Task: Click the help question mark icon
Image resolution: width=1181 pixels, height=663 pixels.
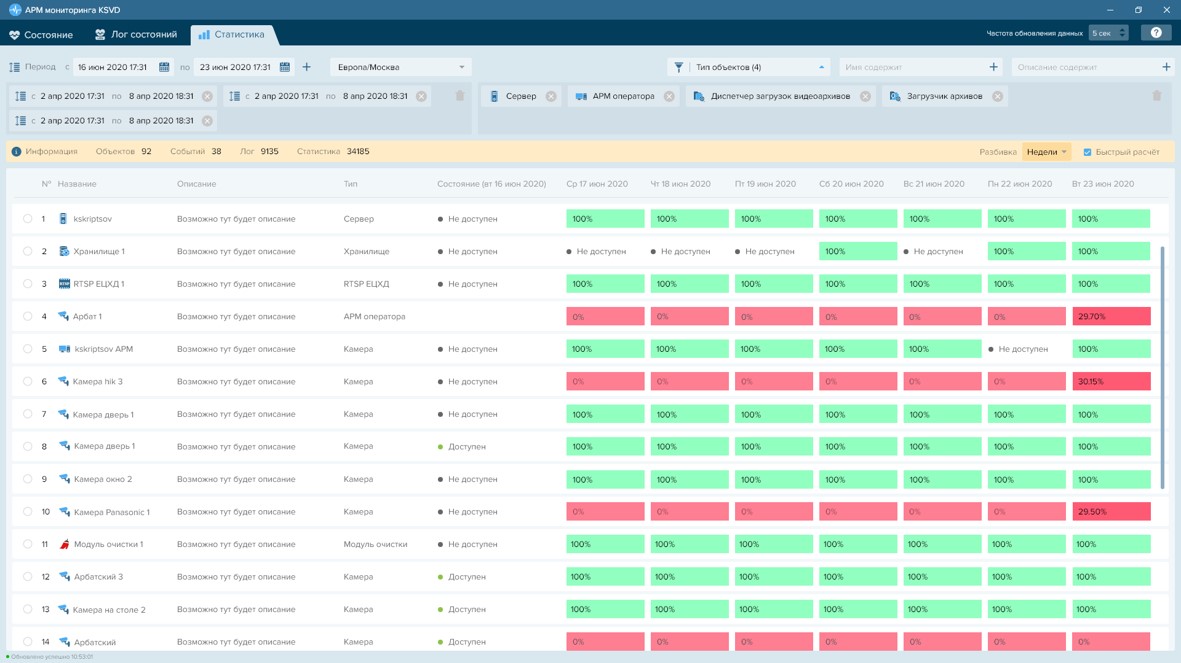Action: pos(1156,33)
